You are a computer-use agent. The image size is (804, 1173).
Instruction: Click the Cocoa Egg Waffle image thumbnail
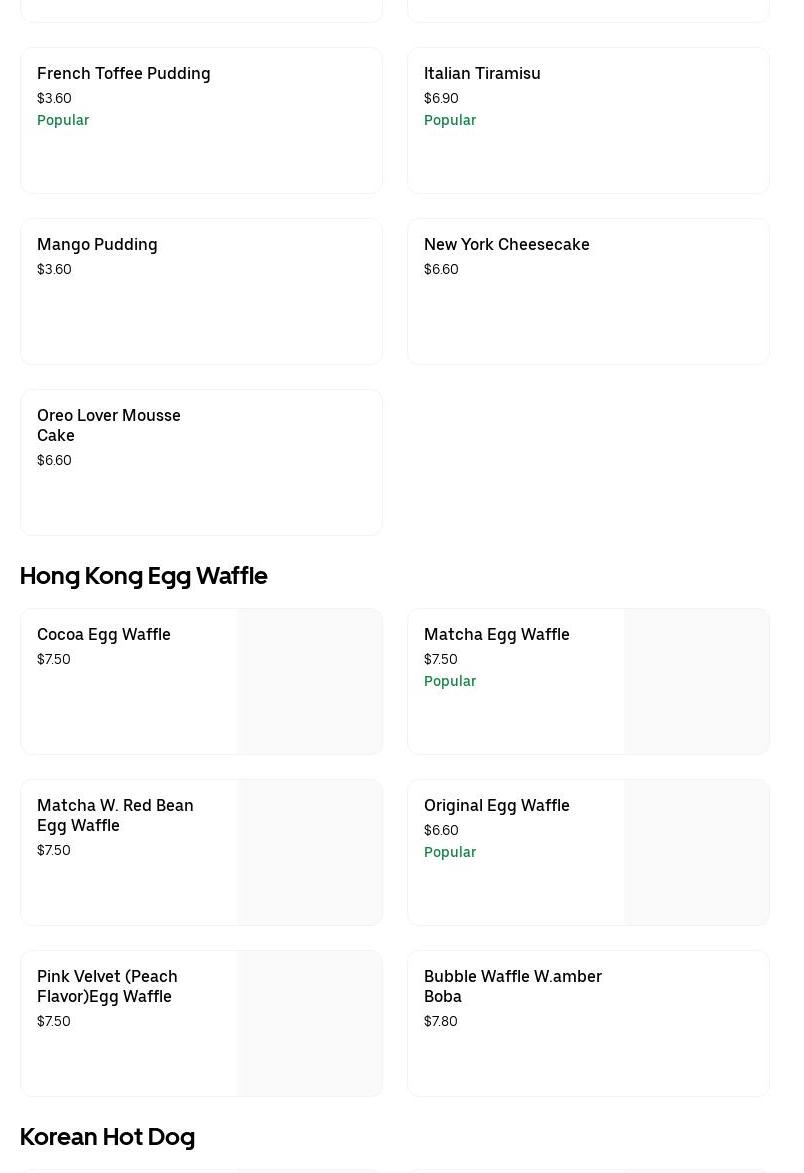[x=309, y=682]
